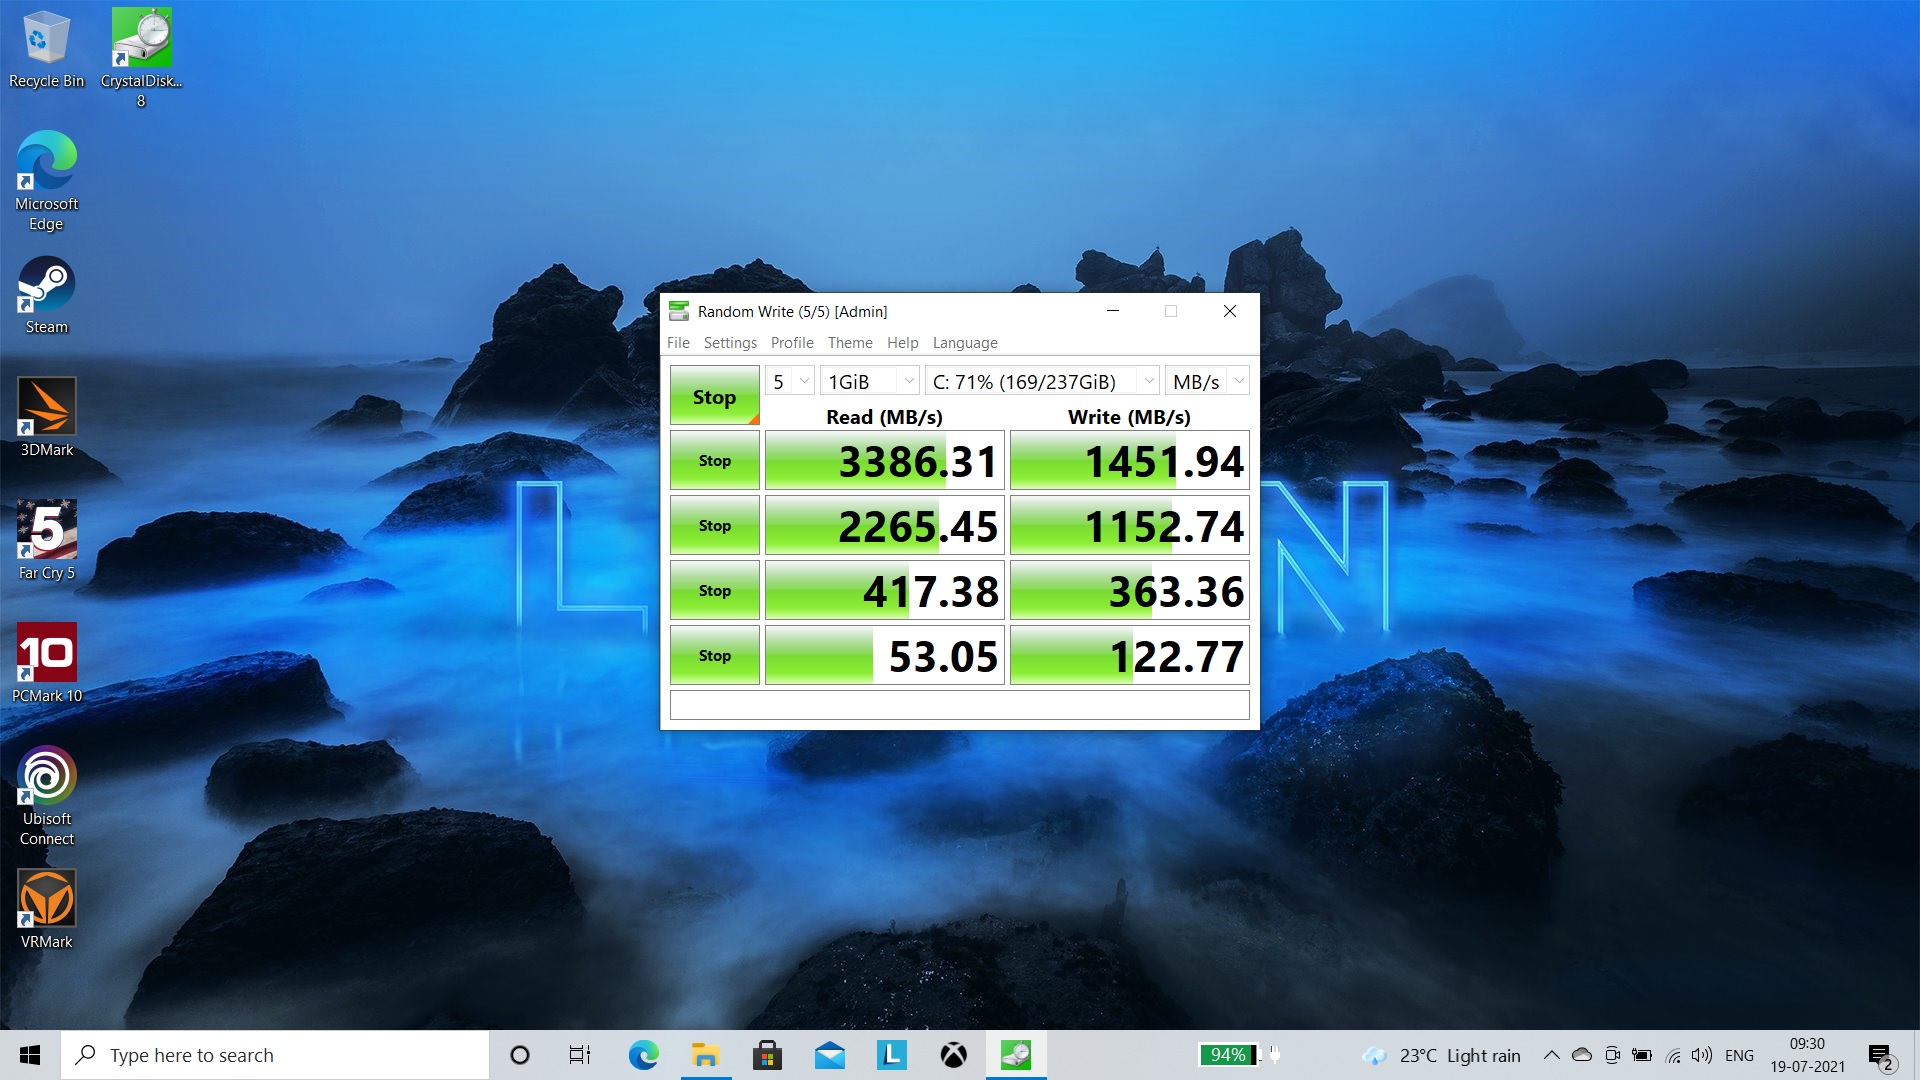The image size is (1920, 1080).
Task: Open Microsoft Store from the taskbar
Action: pyautogui.click(x=767, y=1055)
